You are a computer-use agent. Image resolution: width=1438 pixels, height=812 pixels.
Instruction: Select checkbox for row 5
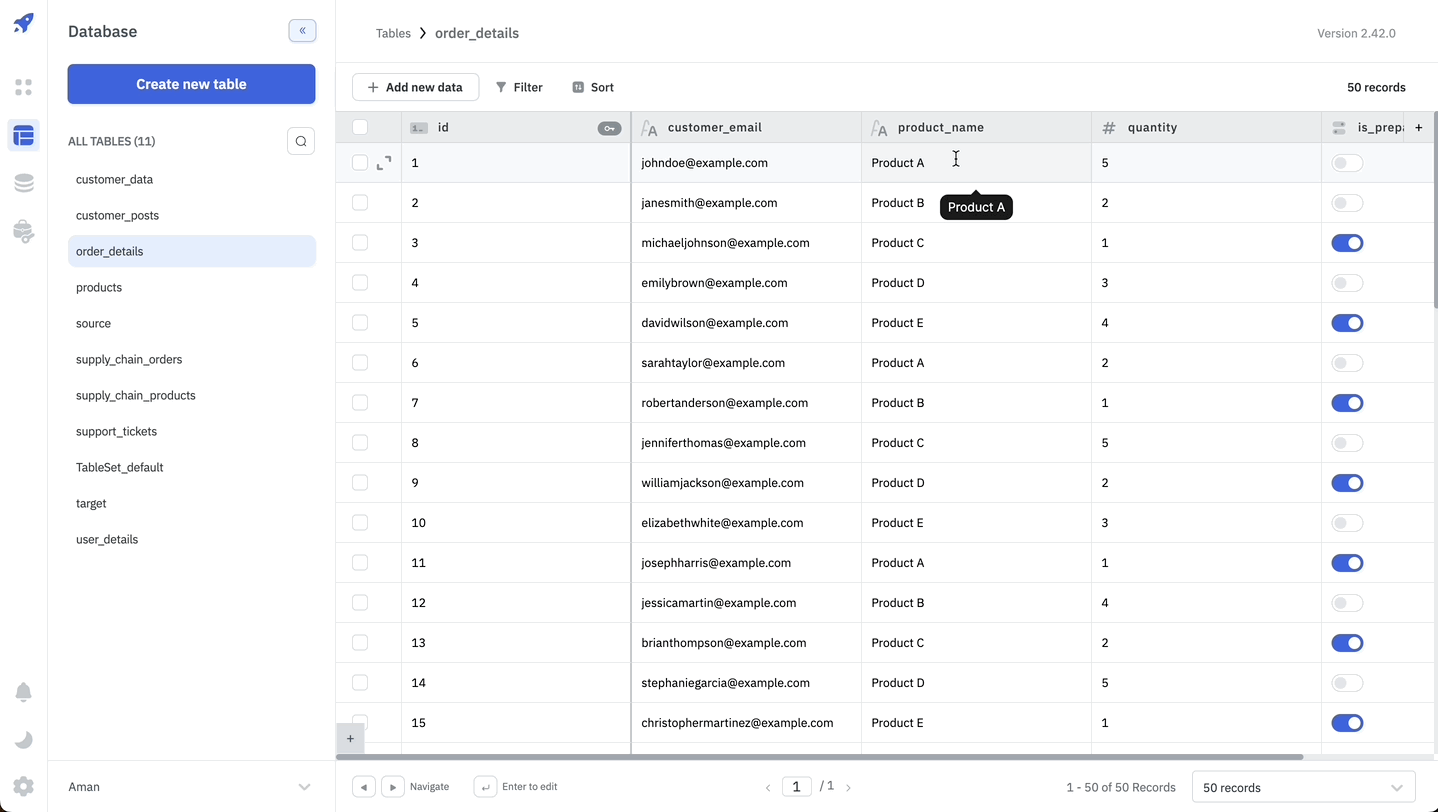click(x=360, y=323)
